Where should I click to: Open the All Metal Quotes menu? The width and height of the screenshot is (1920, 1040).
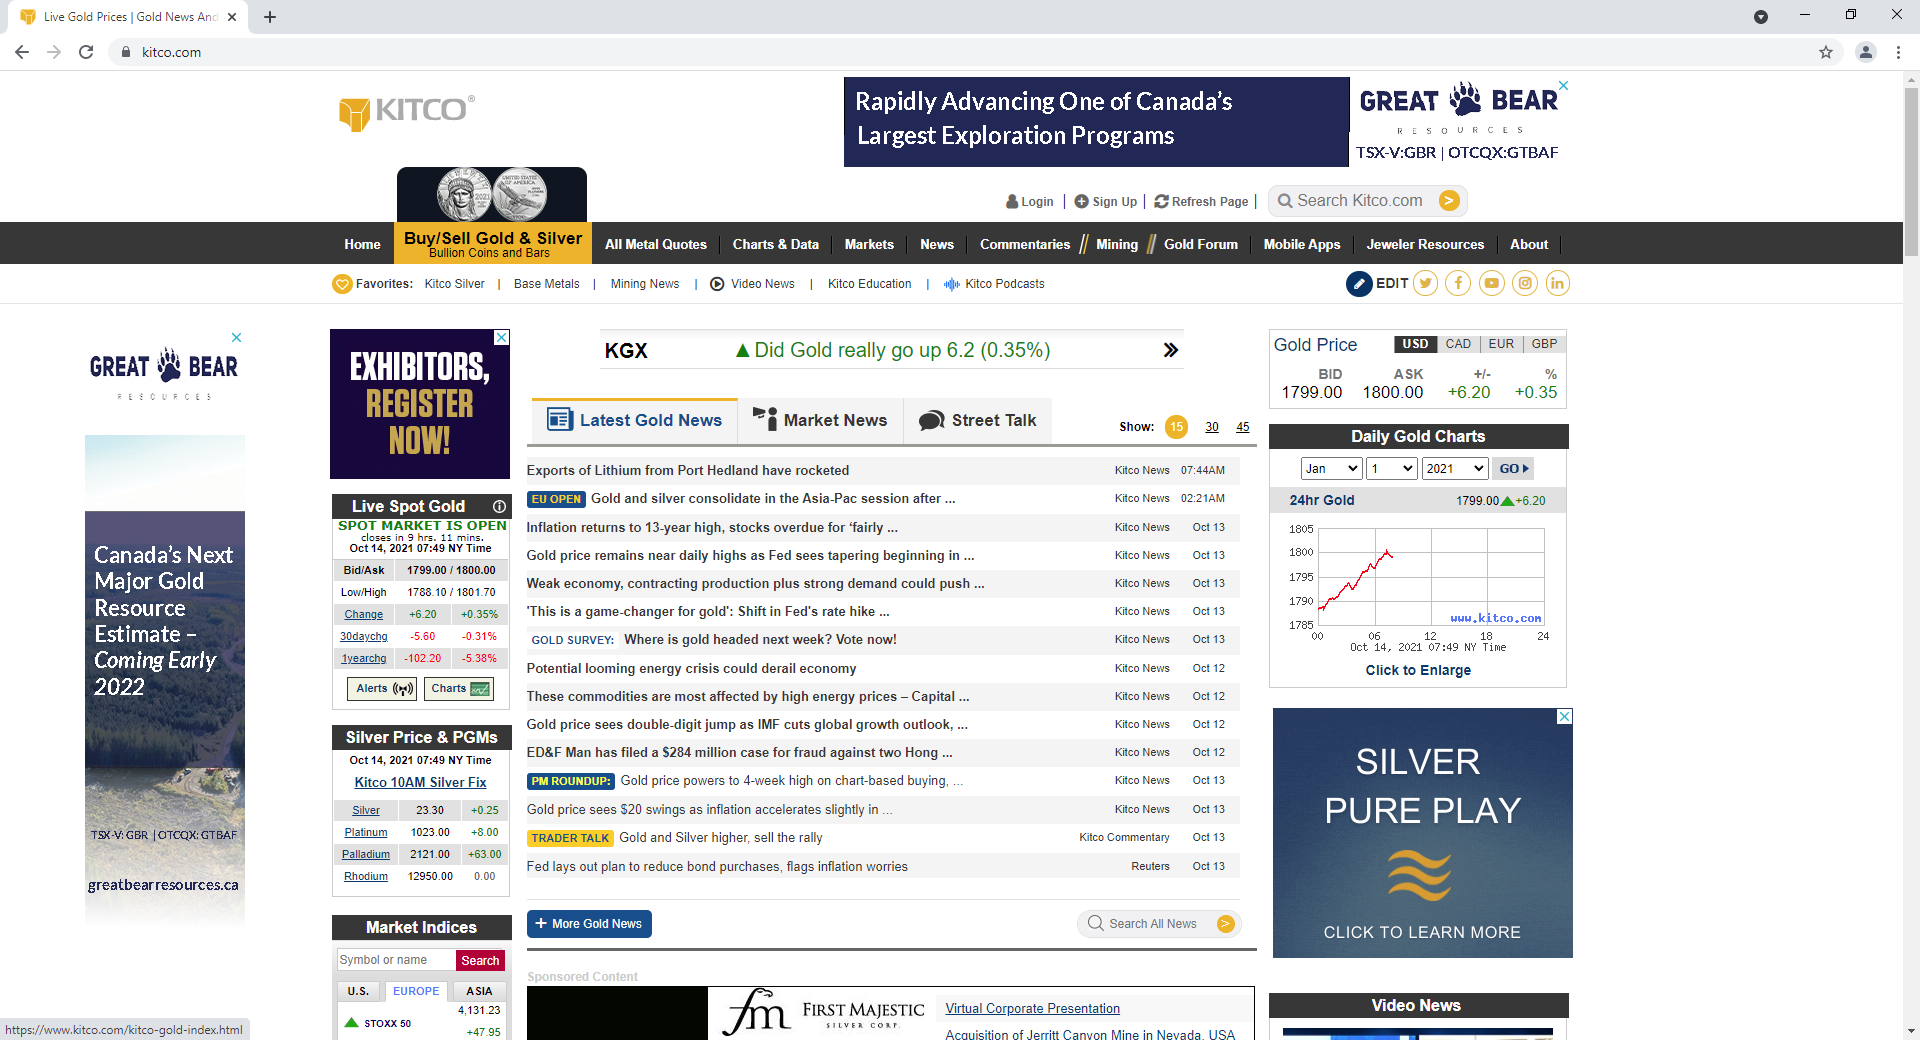pyautogui.click(x=655, y=244)
